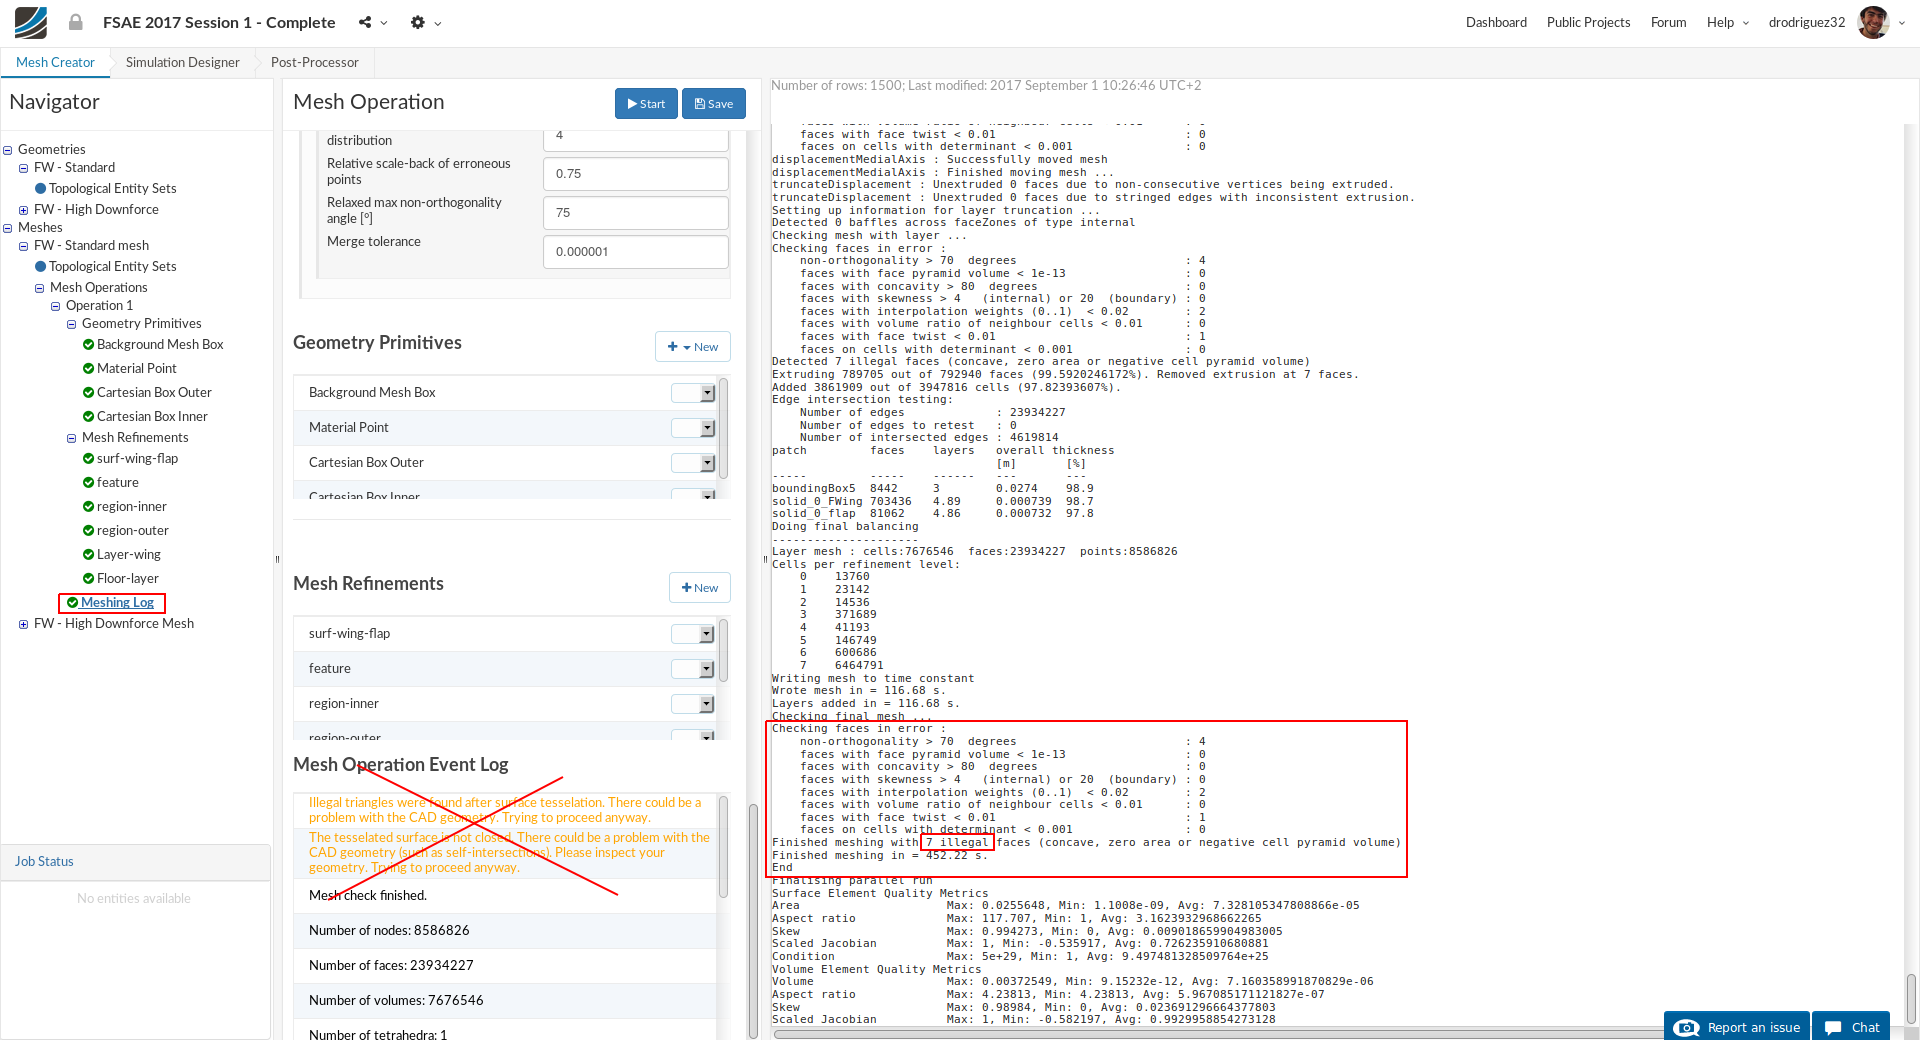Collapse the FW - Standard mesh node
The height and width of the screenshot is (1040, 1920).
coord(24,246)
